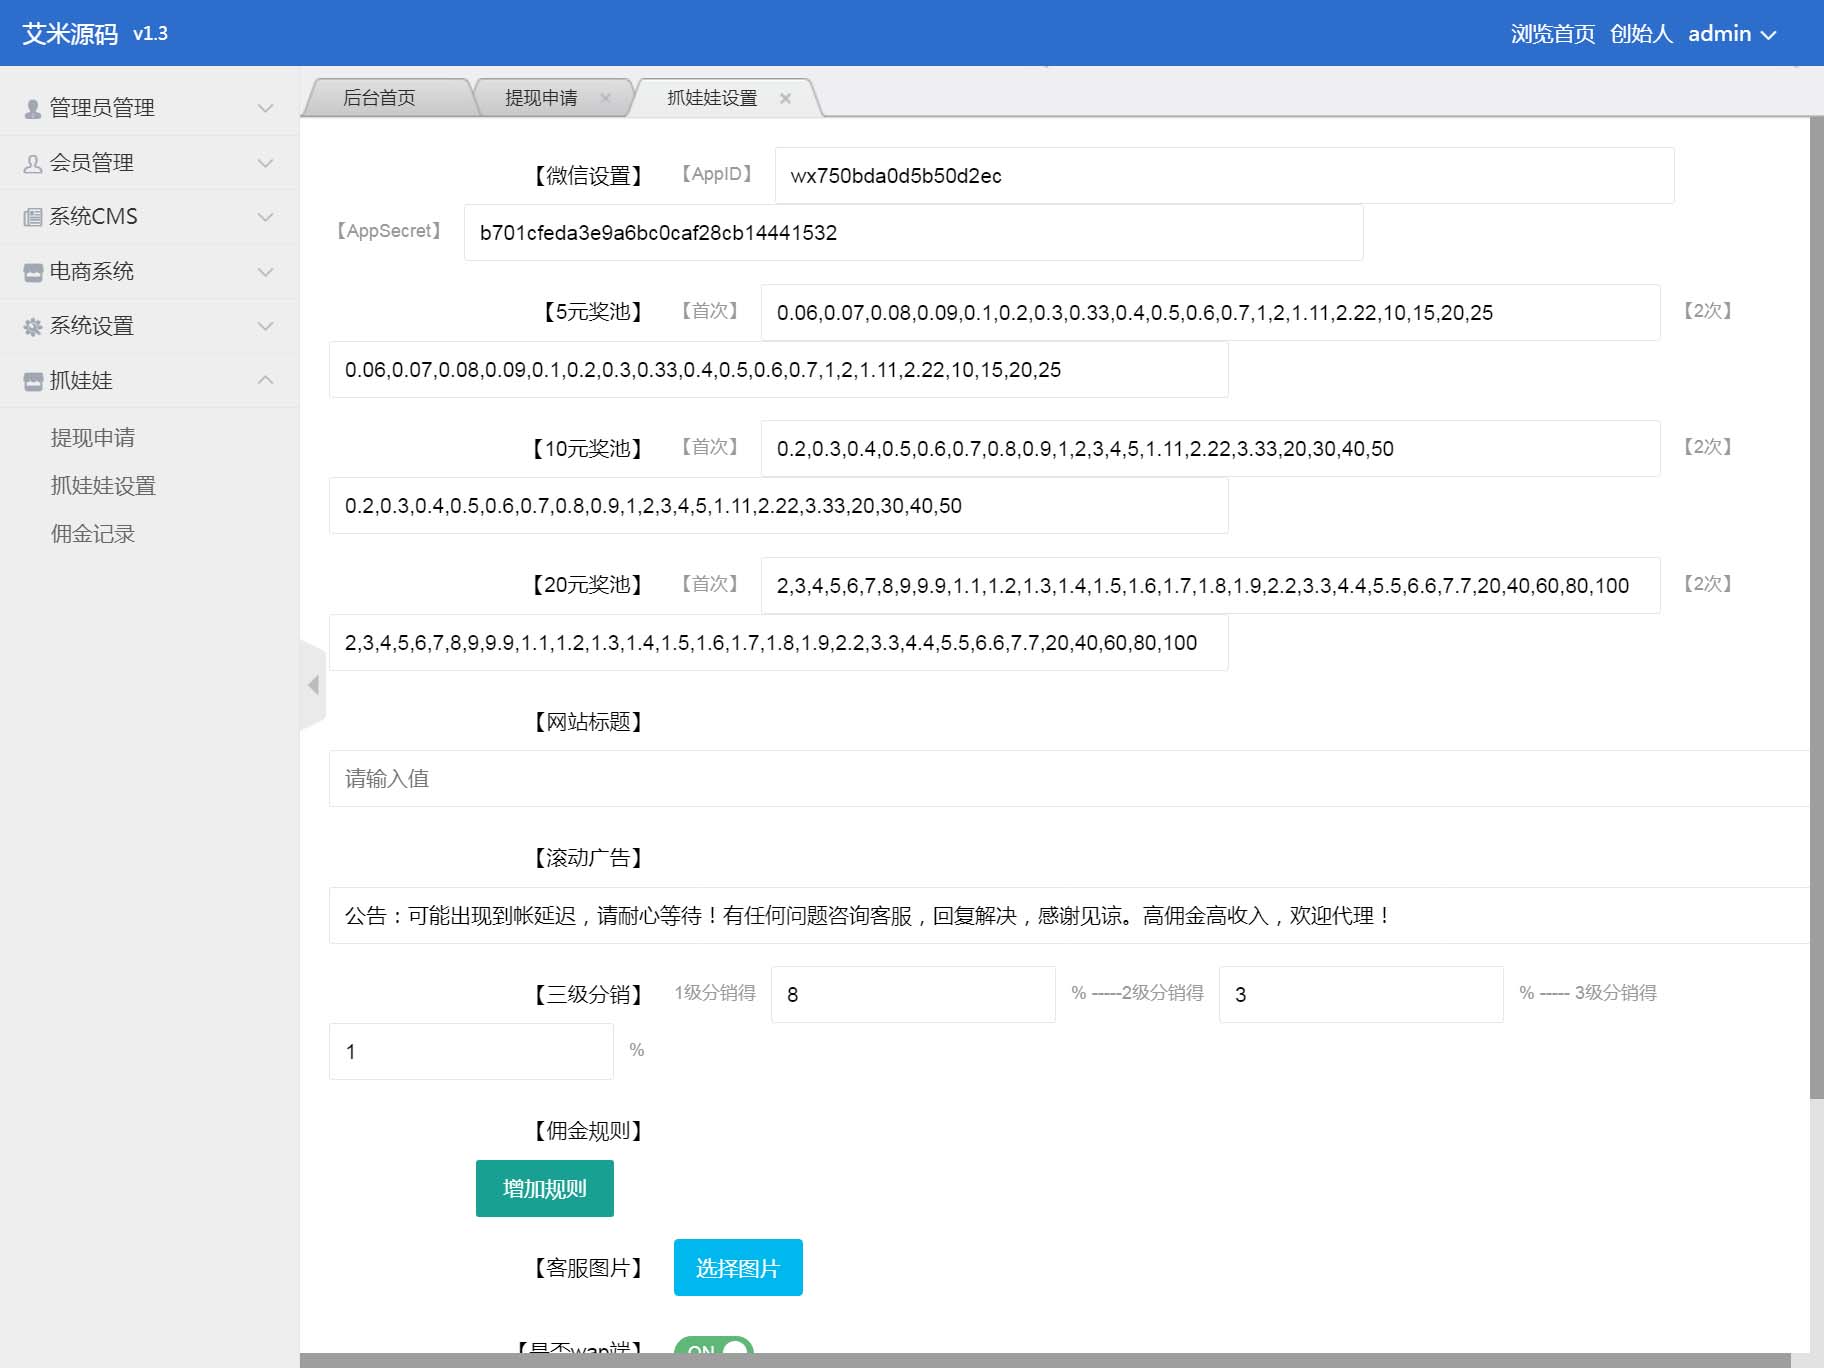Open the admin user dropdown
The height and width of the screenshot is (1368, 1824).
[1732, 34]
